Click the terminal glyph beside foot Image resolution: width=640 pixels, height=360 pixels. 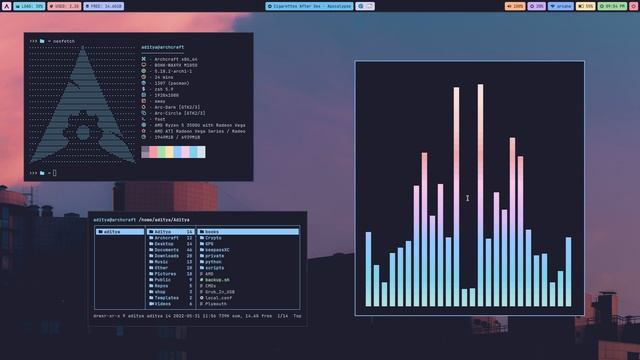pos(144,119)
